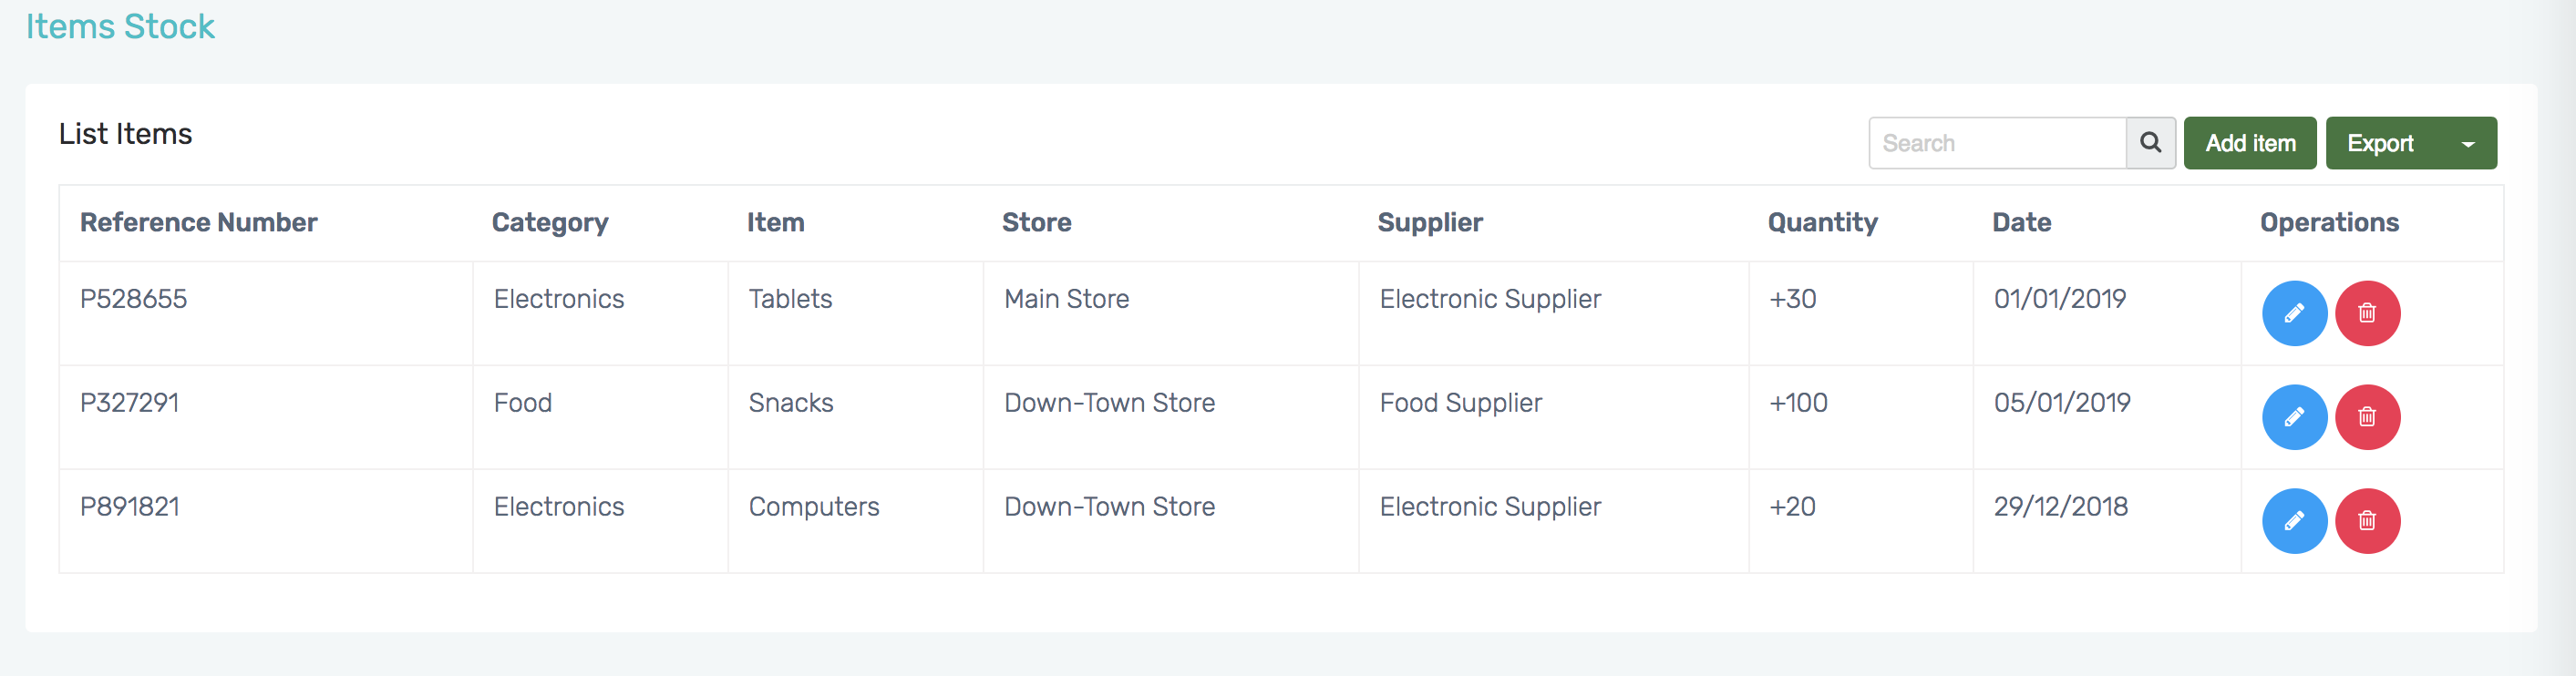Image resolution: width=2576 pixels, height=676 pixels.
Task: Click the Add item button
Action: [2249, 143]
